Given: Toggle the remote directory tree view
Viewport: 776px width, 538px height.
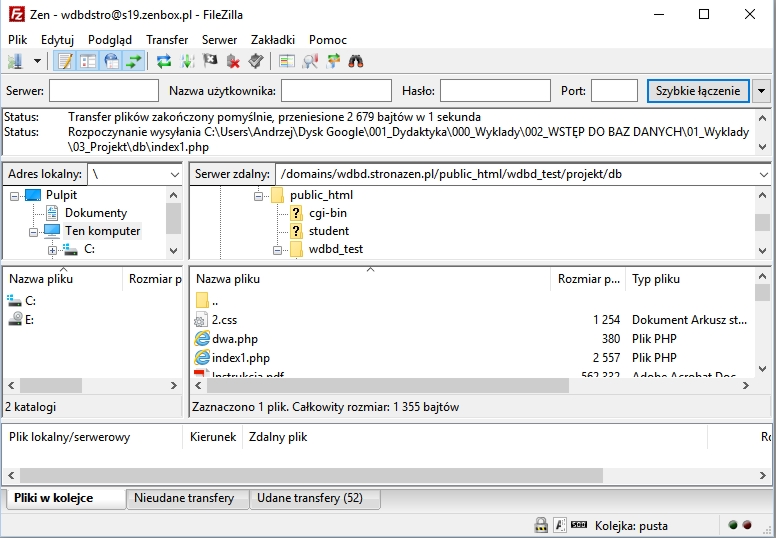Looking at the screenshot, I should [111, 61].
